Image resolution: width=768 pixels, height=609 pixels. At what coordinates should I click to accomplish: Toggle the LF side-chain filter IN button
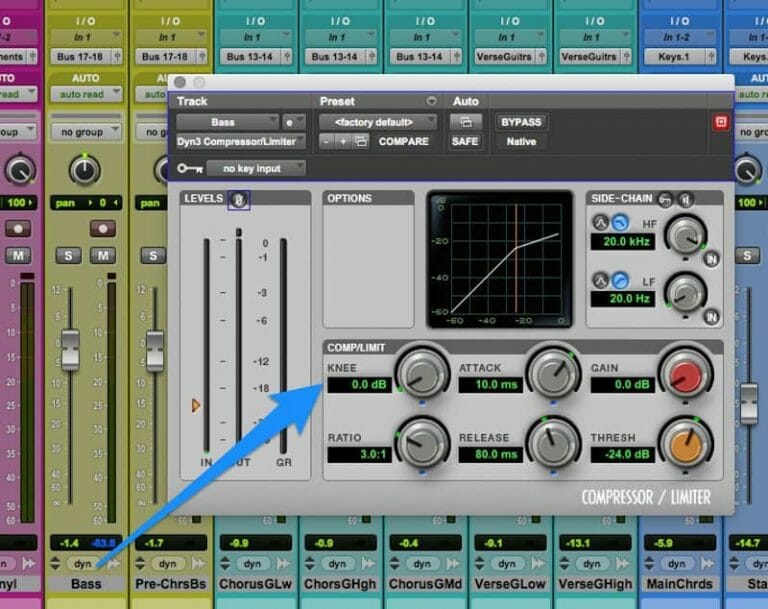[712, 317]
